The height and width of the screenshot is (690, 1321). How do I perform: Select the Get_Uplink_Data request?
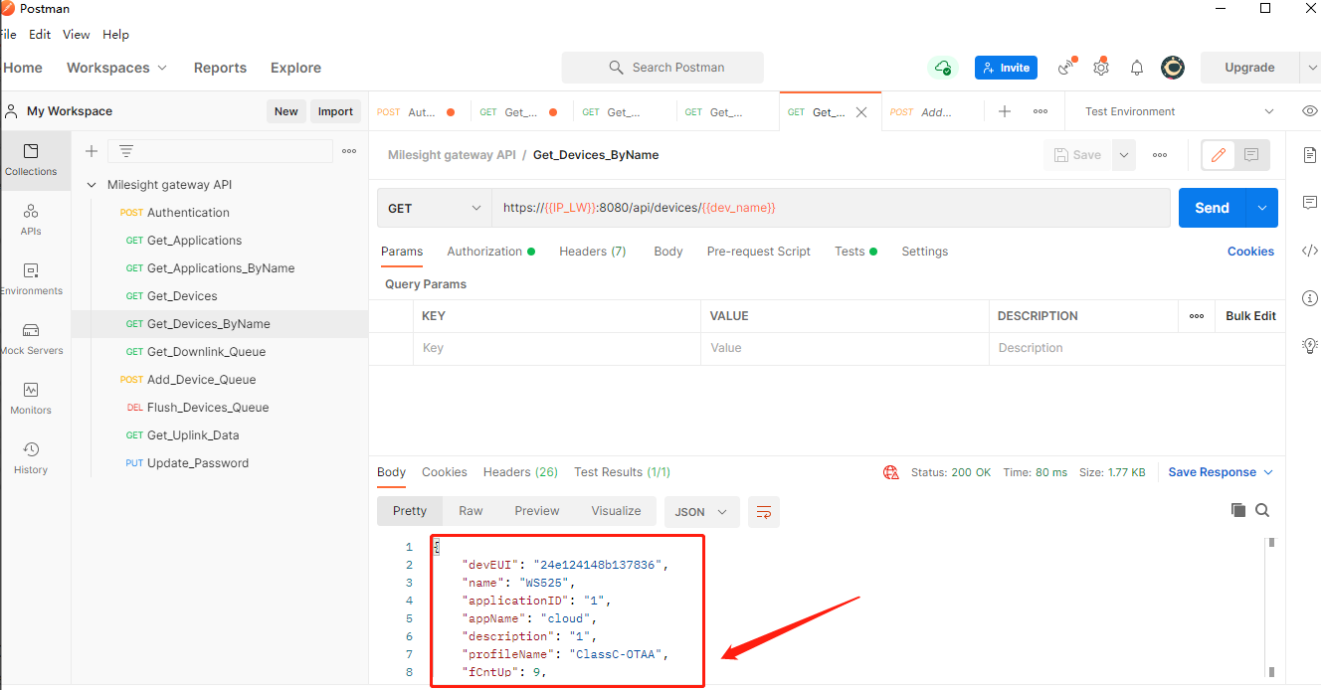point(193,436)
